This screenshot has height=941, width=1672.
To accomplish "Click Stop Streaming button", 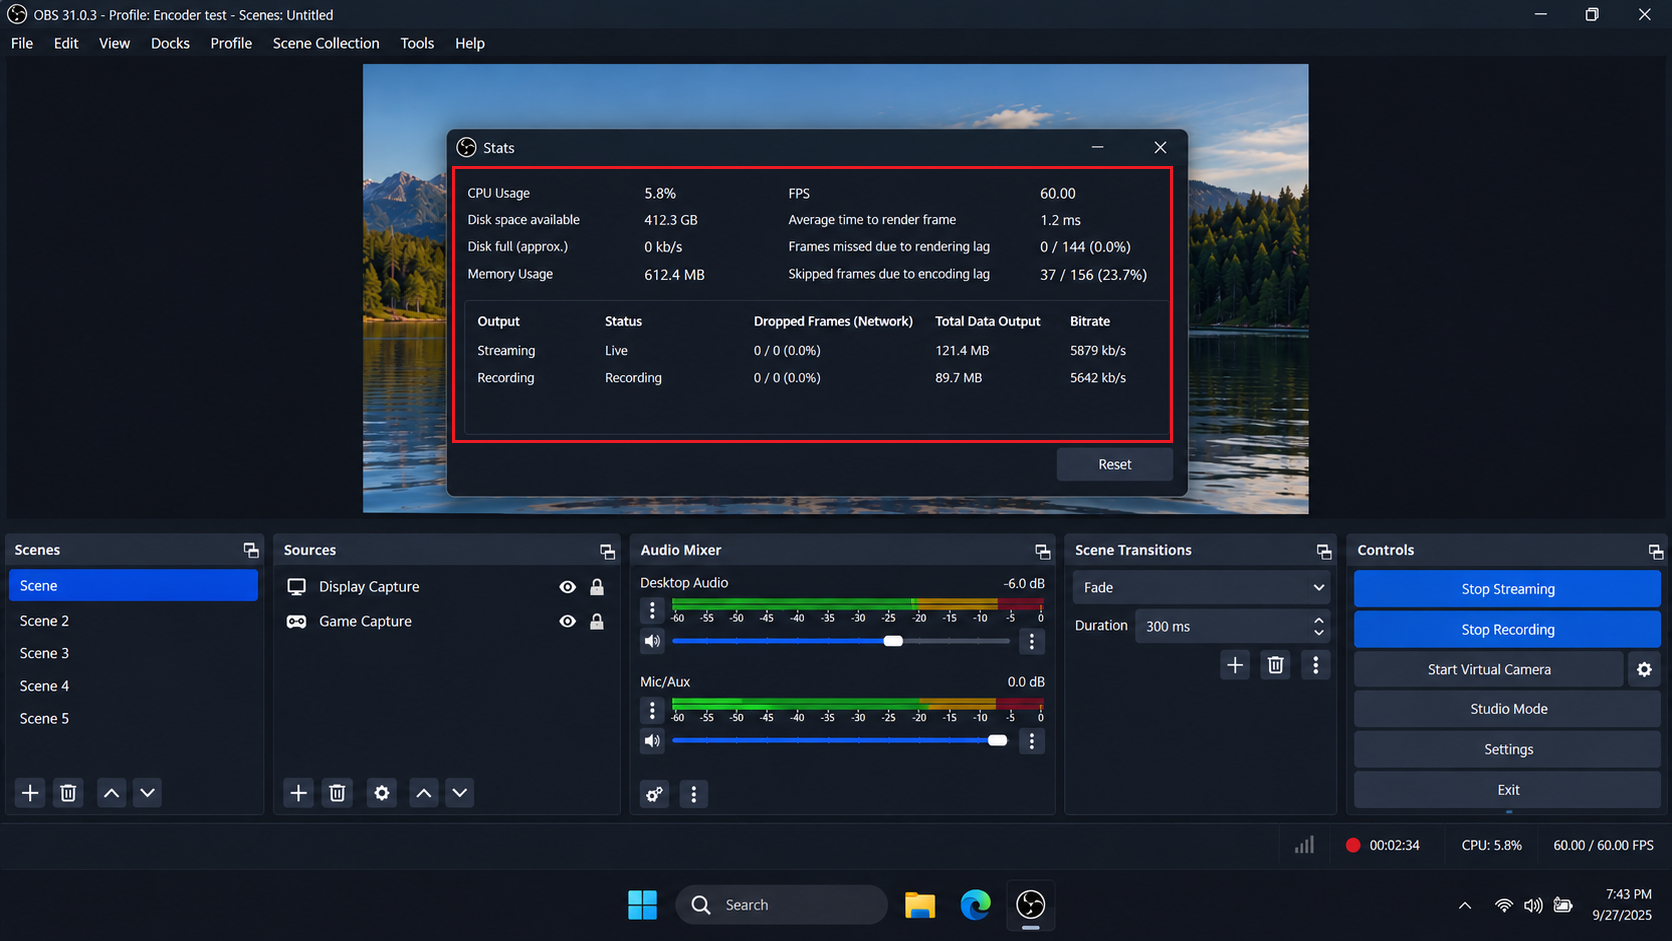I will coord(1507,589).
